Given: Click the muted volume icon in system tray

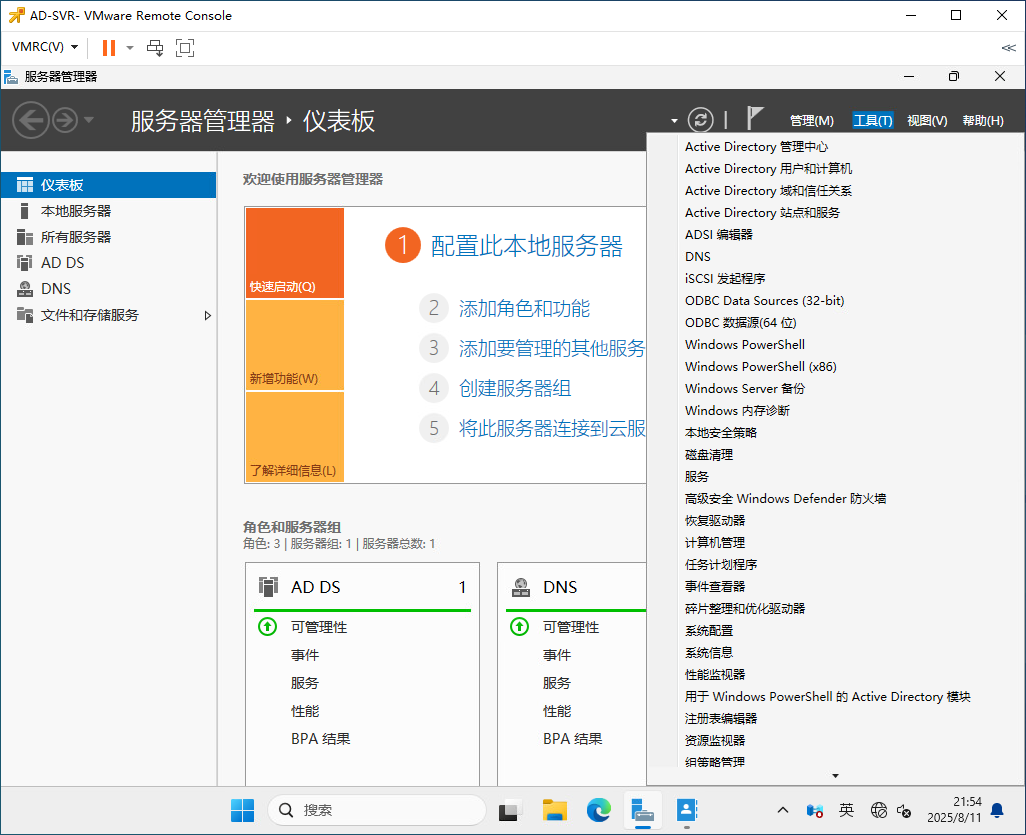Looking at the screenshot, I should [x=905, y=811].
